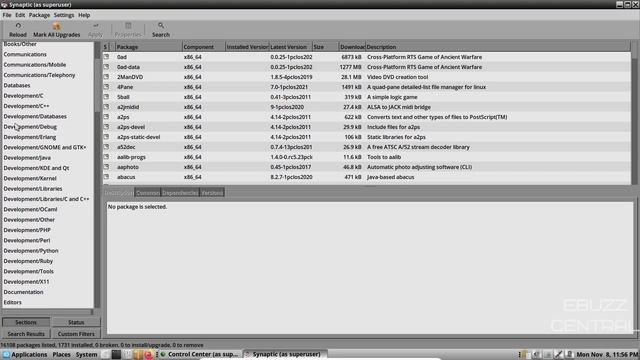Select the aalib-progs package name
This screenshot has width=640, height=360.
131,157
